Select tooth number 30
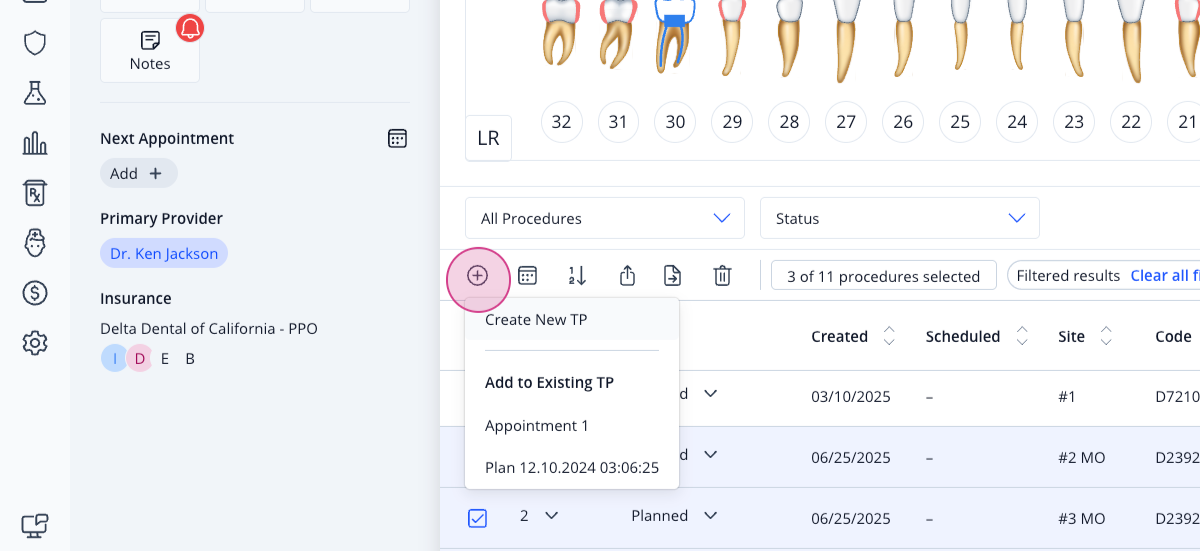The height and width of the screenshot is (551, 1200). tap(675, 122)
